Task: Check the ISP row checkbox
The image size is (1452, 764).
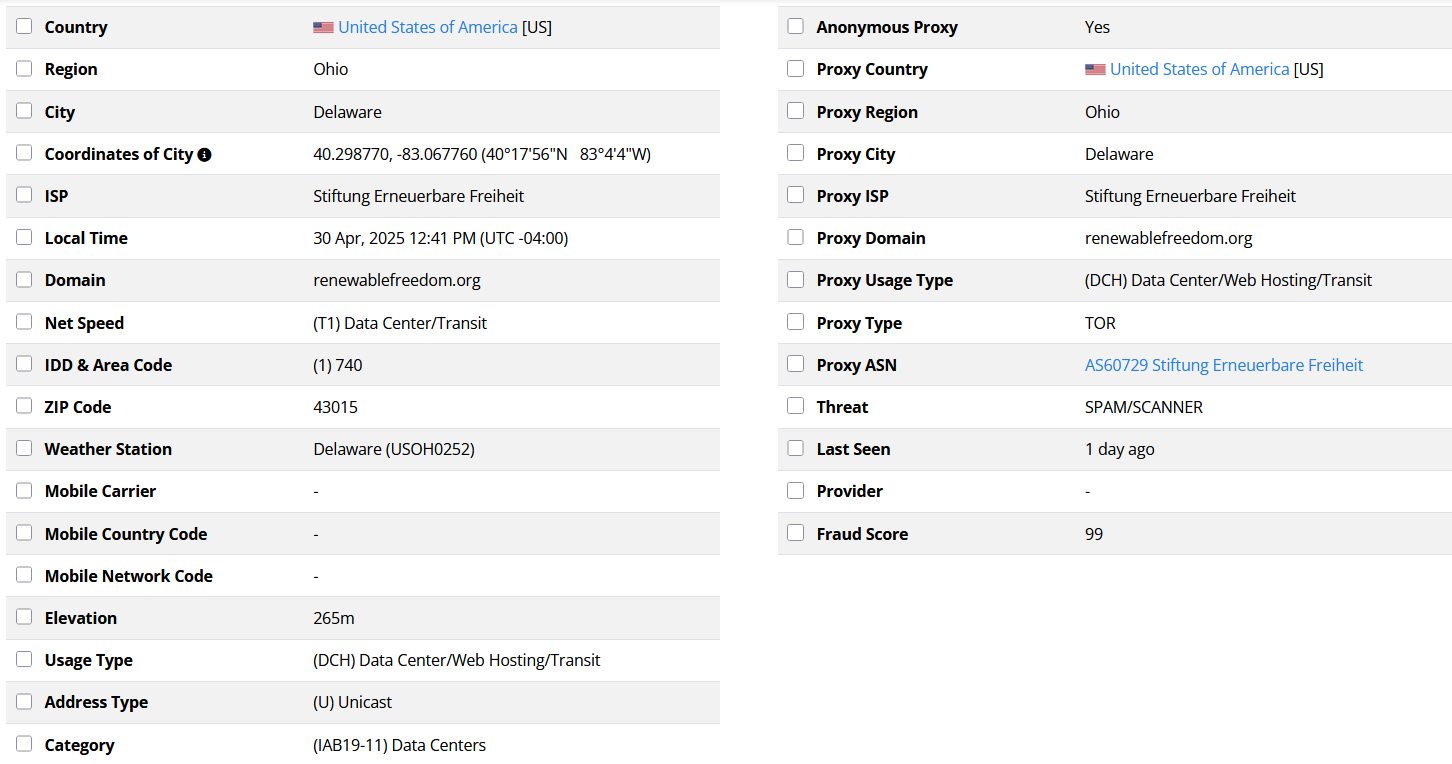Action: [24, 195]
